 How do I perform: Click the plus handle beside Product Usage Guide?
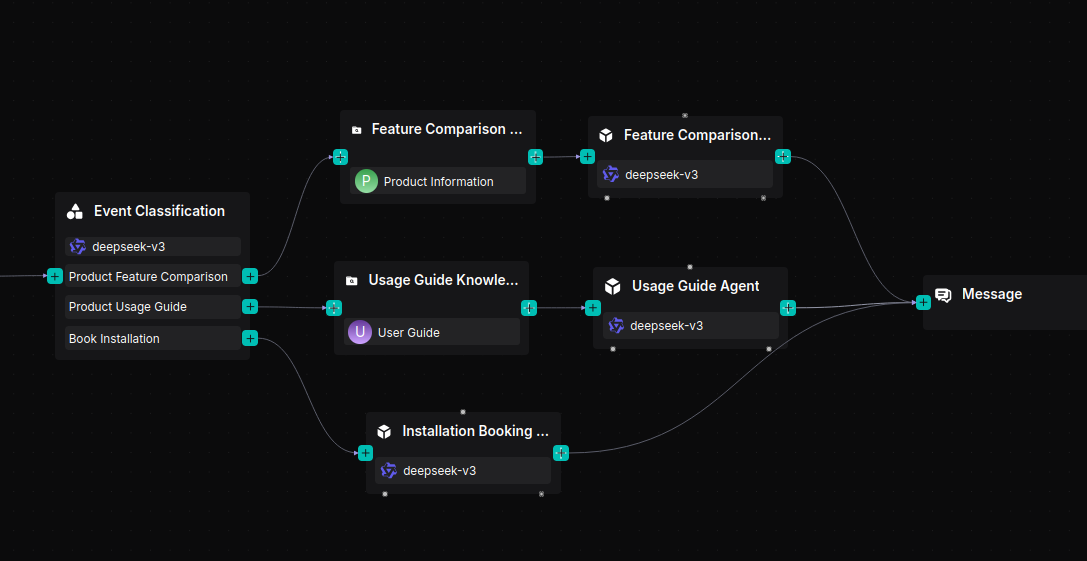tap(250, 307)
